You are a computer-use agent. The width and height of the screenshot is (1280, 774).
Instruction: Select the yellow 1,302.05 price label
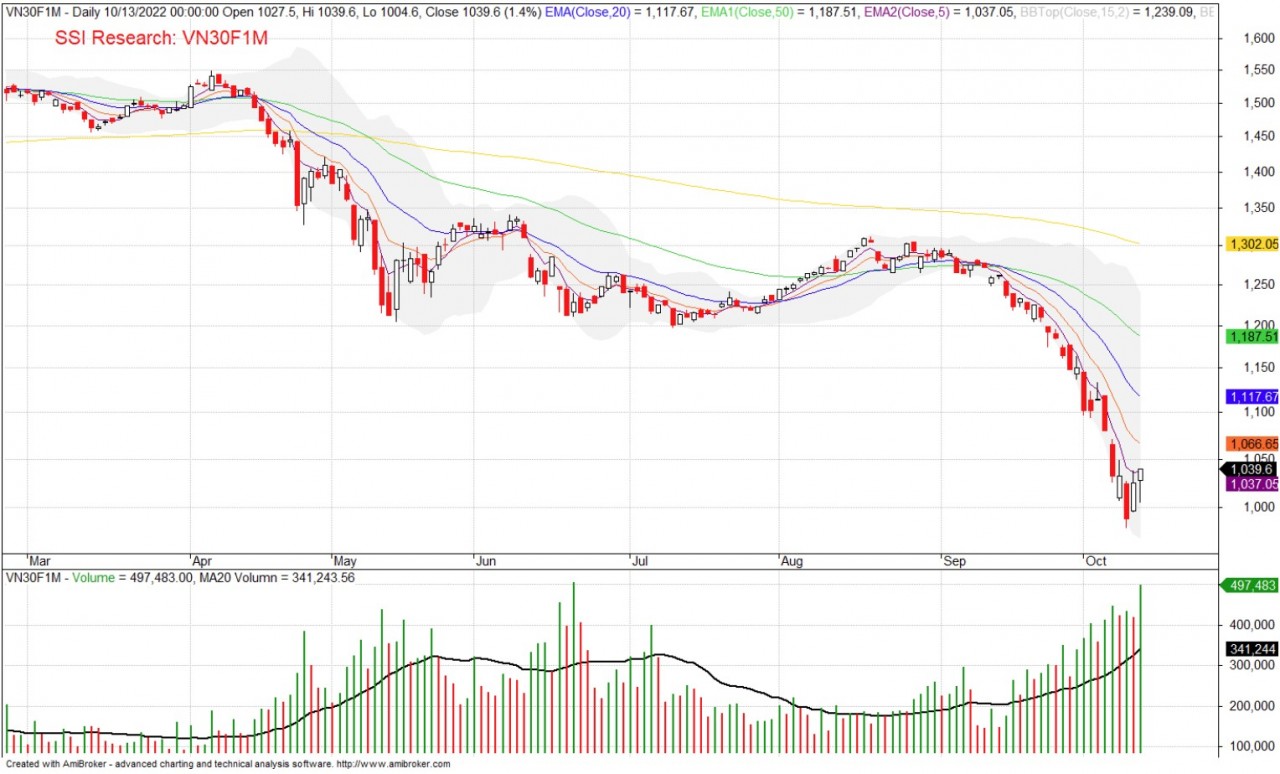1253,244
